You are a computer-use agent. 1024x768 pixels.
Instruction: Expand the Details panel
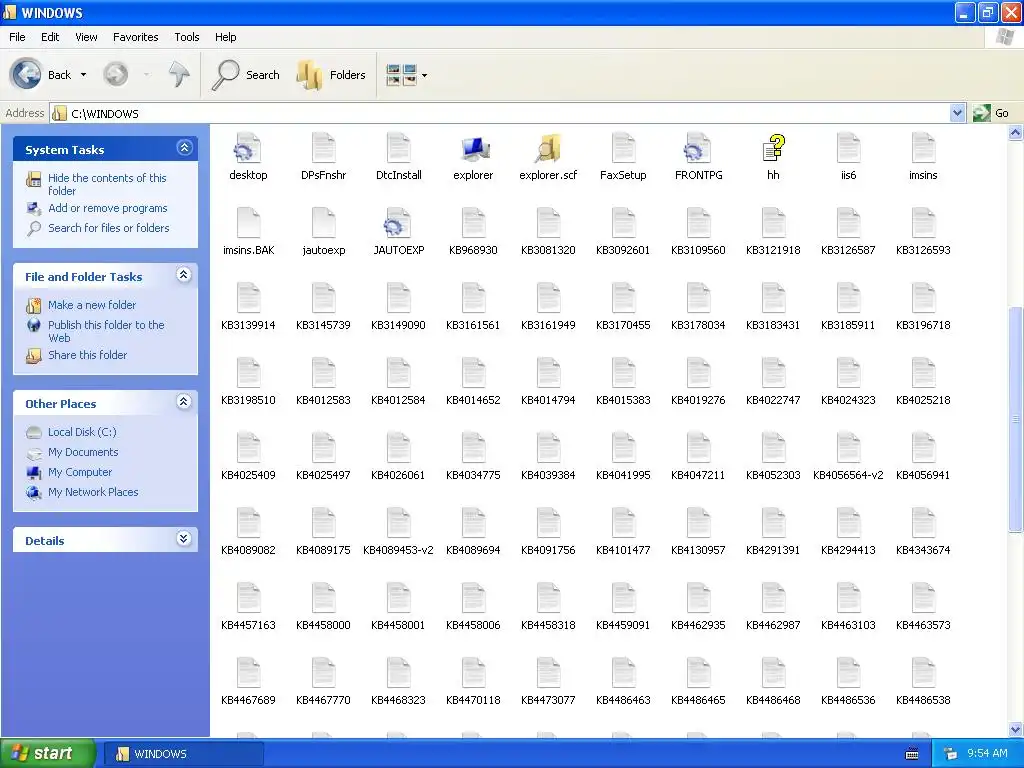(184, 539)
